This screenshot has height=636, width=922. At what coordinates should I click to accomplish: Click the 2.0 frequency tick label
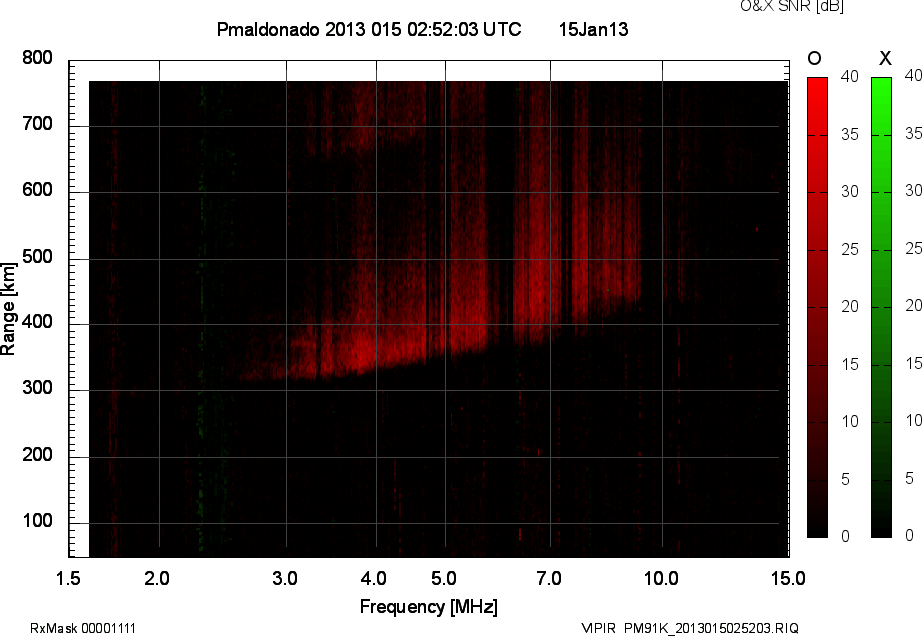tap(156, 579)
